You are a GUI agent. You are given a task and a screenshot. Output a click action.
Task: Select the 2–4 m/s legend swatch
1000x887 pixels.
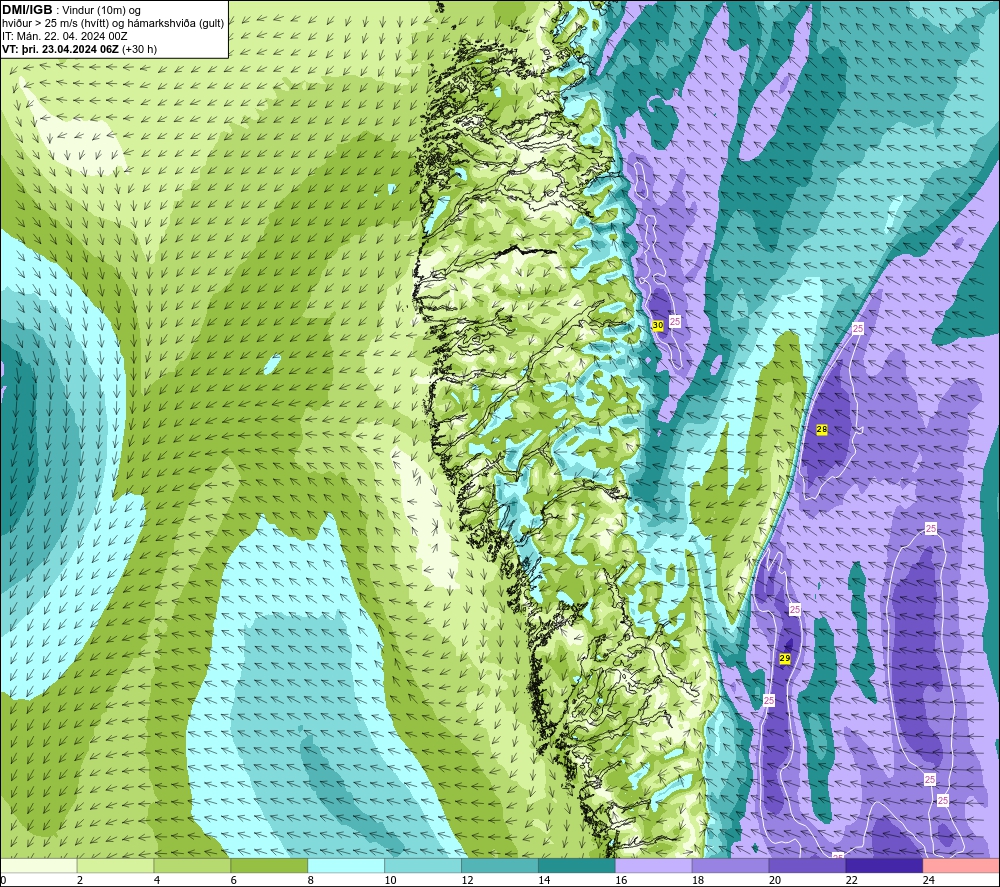[115, 865]
